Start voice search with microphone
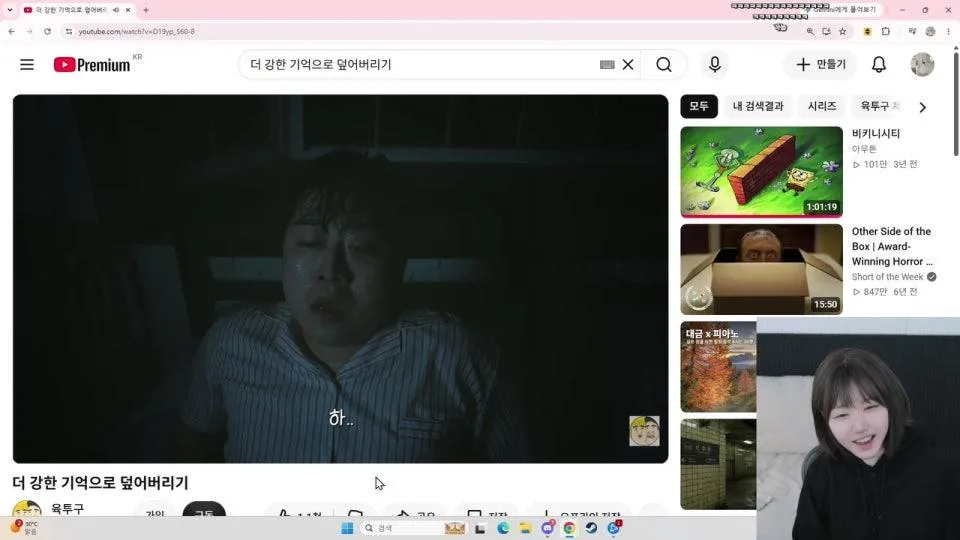Viewport: 960px width, 540px height. pyautogui.click(x=714, y=64)
